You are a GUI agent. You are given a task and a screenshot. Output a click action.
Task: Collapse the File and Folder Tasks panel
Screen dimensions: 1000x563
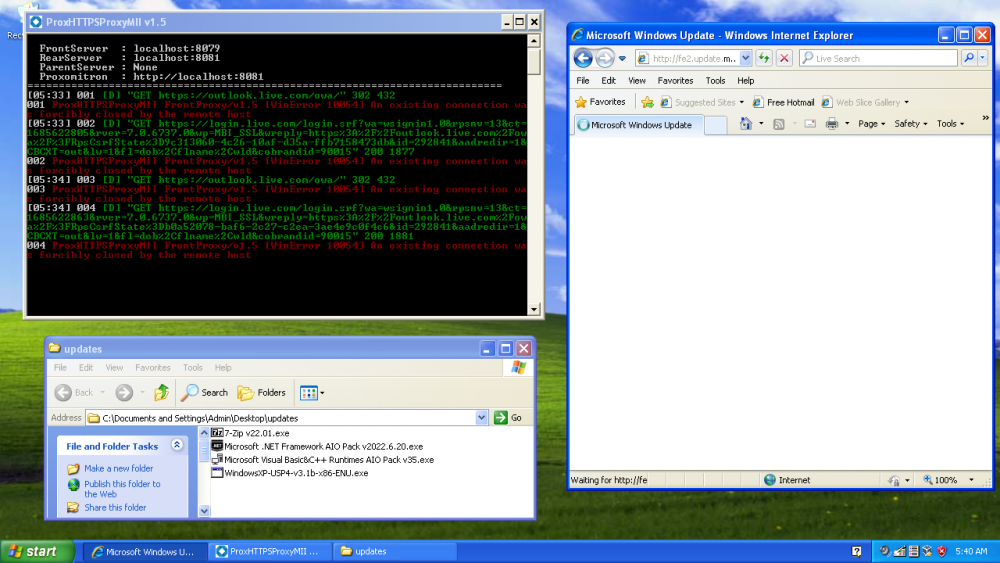coord(177,445)
